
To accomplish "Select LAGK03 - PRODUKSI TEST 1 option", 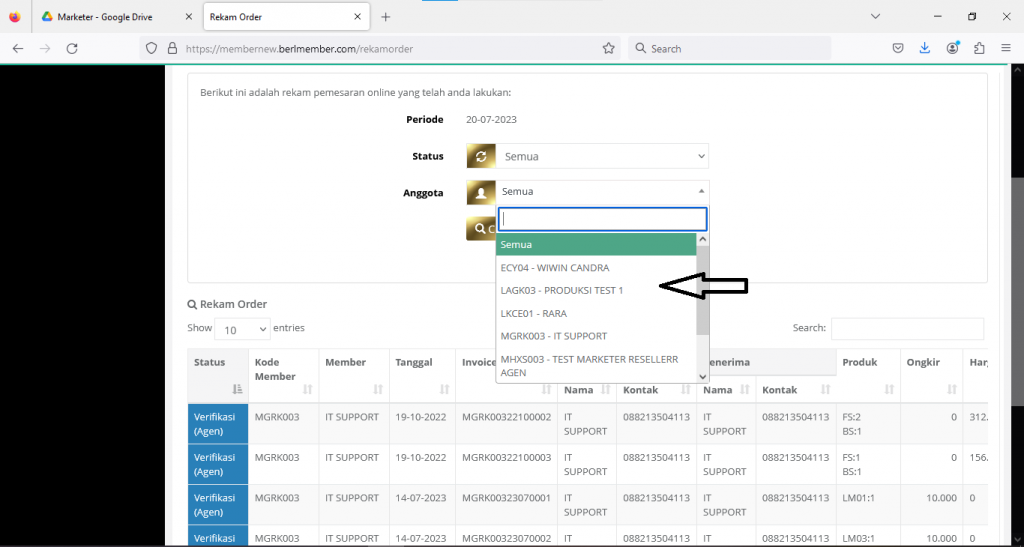I will (562, 290).
